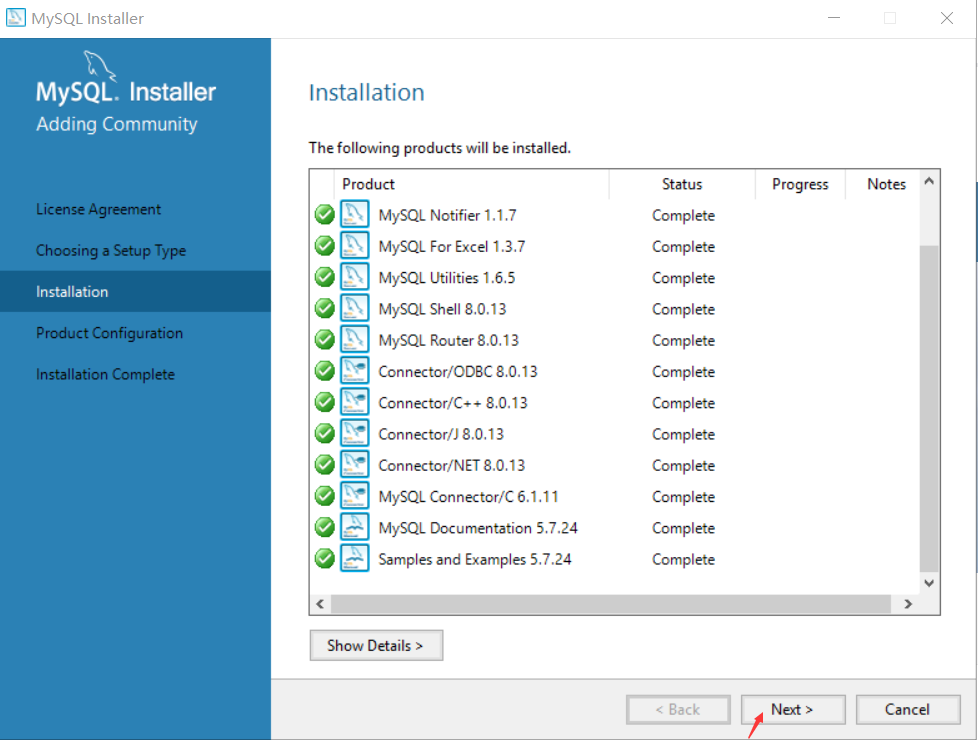
Task: Click the green checkmark beside Connector/C++ 8.0.13
Action: 324,402
